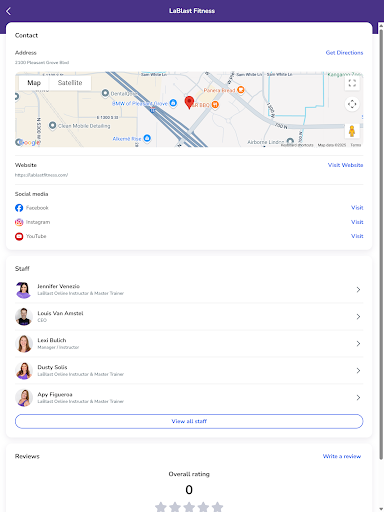The width and height of the screenshot is (384, 512).
Task: Click the map camera controls button
Action: tap(352, 104)
